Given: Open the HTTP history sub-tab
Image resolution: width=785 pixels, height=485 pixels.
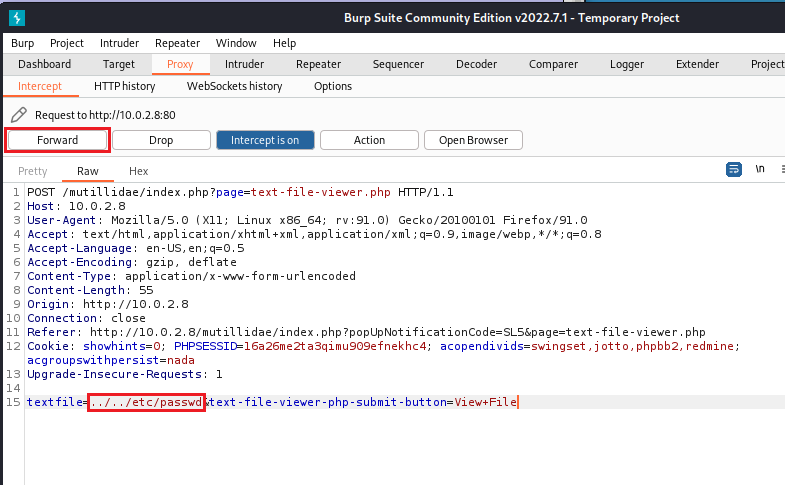Looking at the screenshot, I should [x=125, y=86].
